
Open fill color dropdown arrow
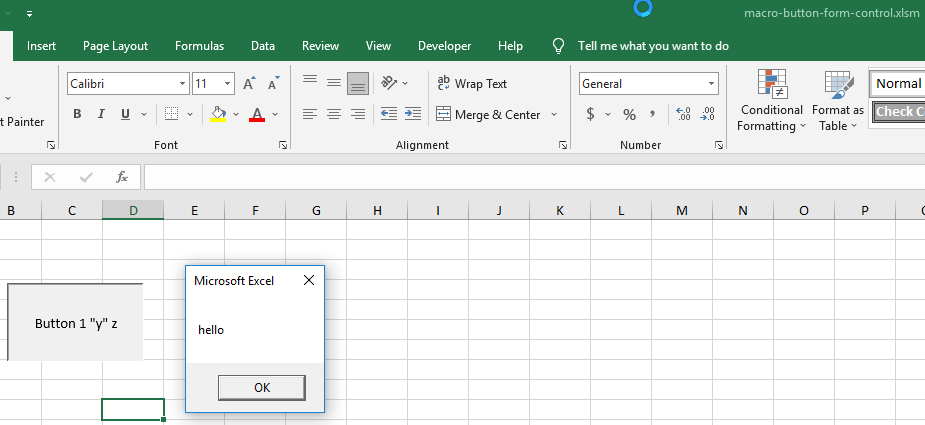point(236,114)
